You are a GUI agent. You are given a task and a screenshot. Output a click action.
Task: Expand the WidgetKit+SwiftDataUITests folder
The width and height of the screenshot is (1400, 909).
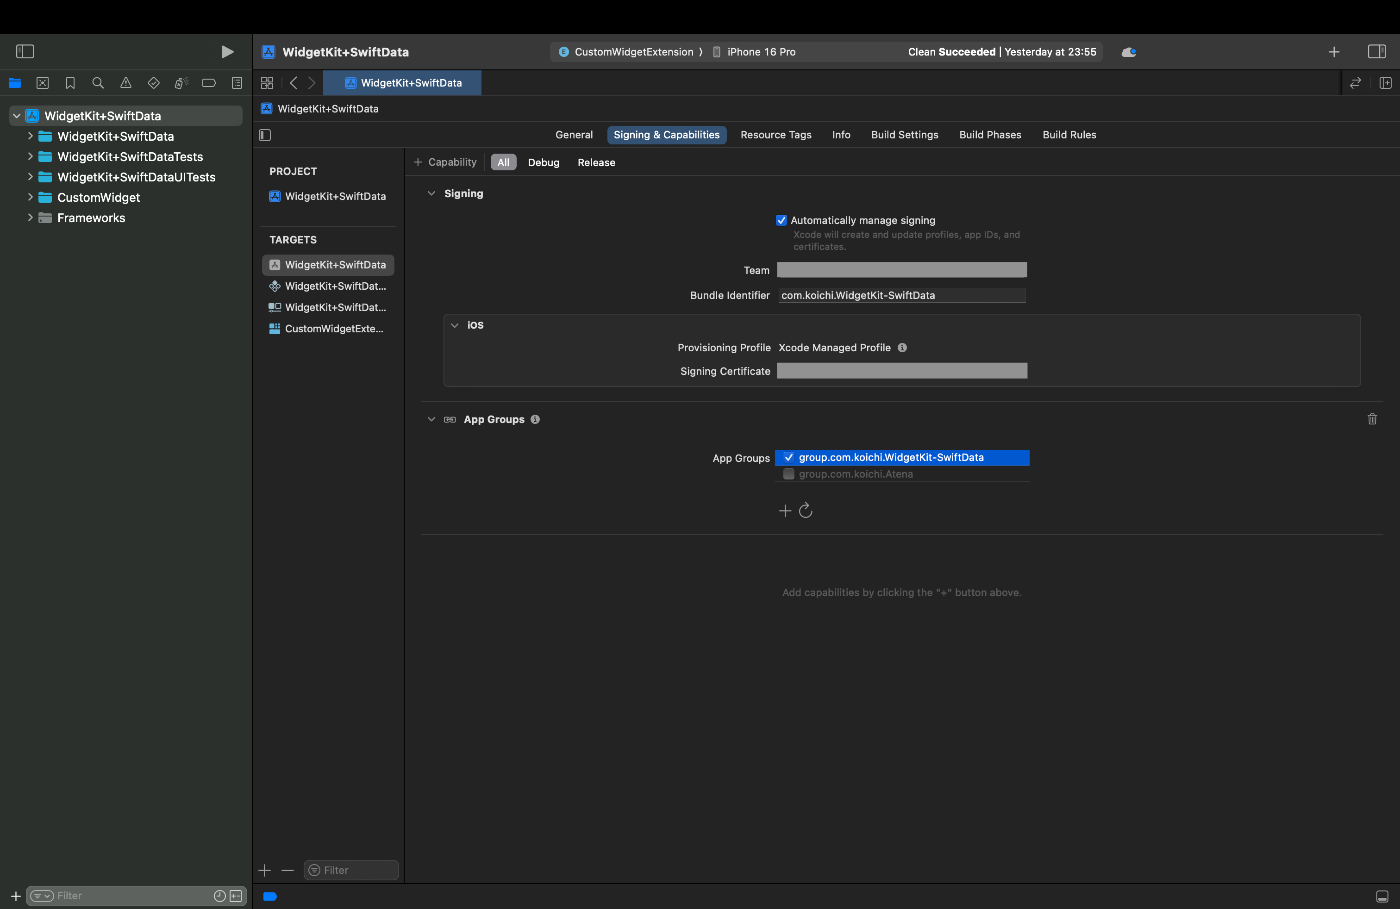pos(30,177)
